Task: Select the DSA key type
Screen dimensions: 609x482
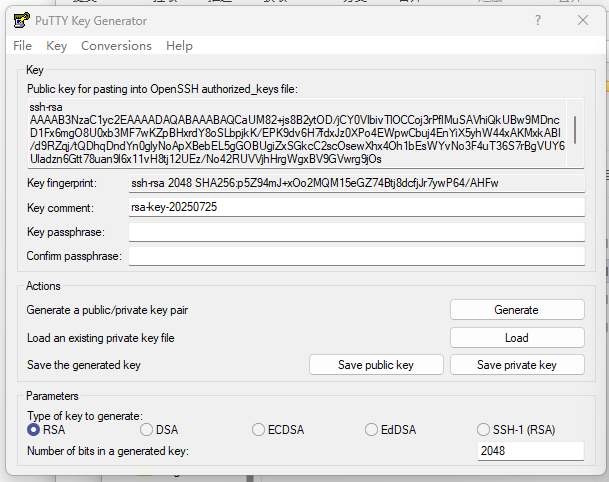Action: click(147, 430)
